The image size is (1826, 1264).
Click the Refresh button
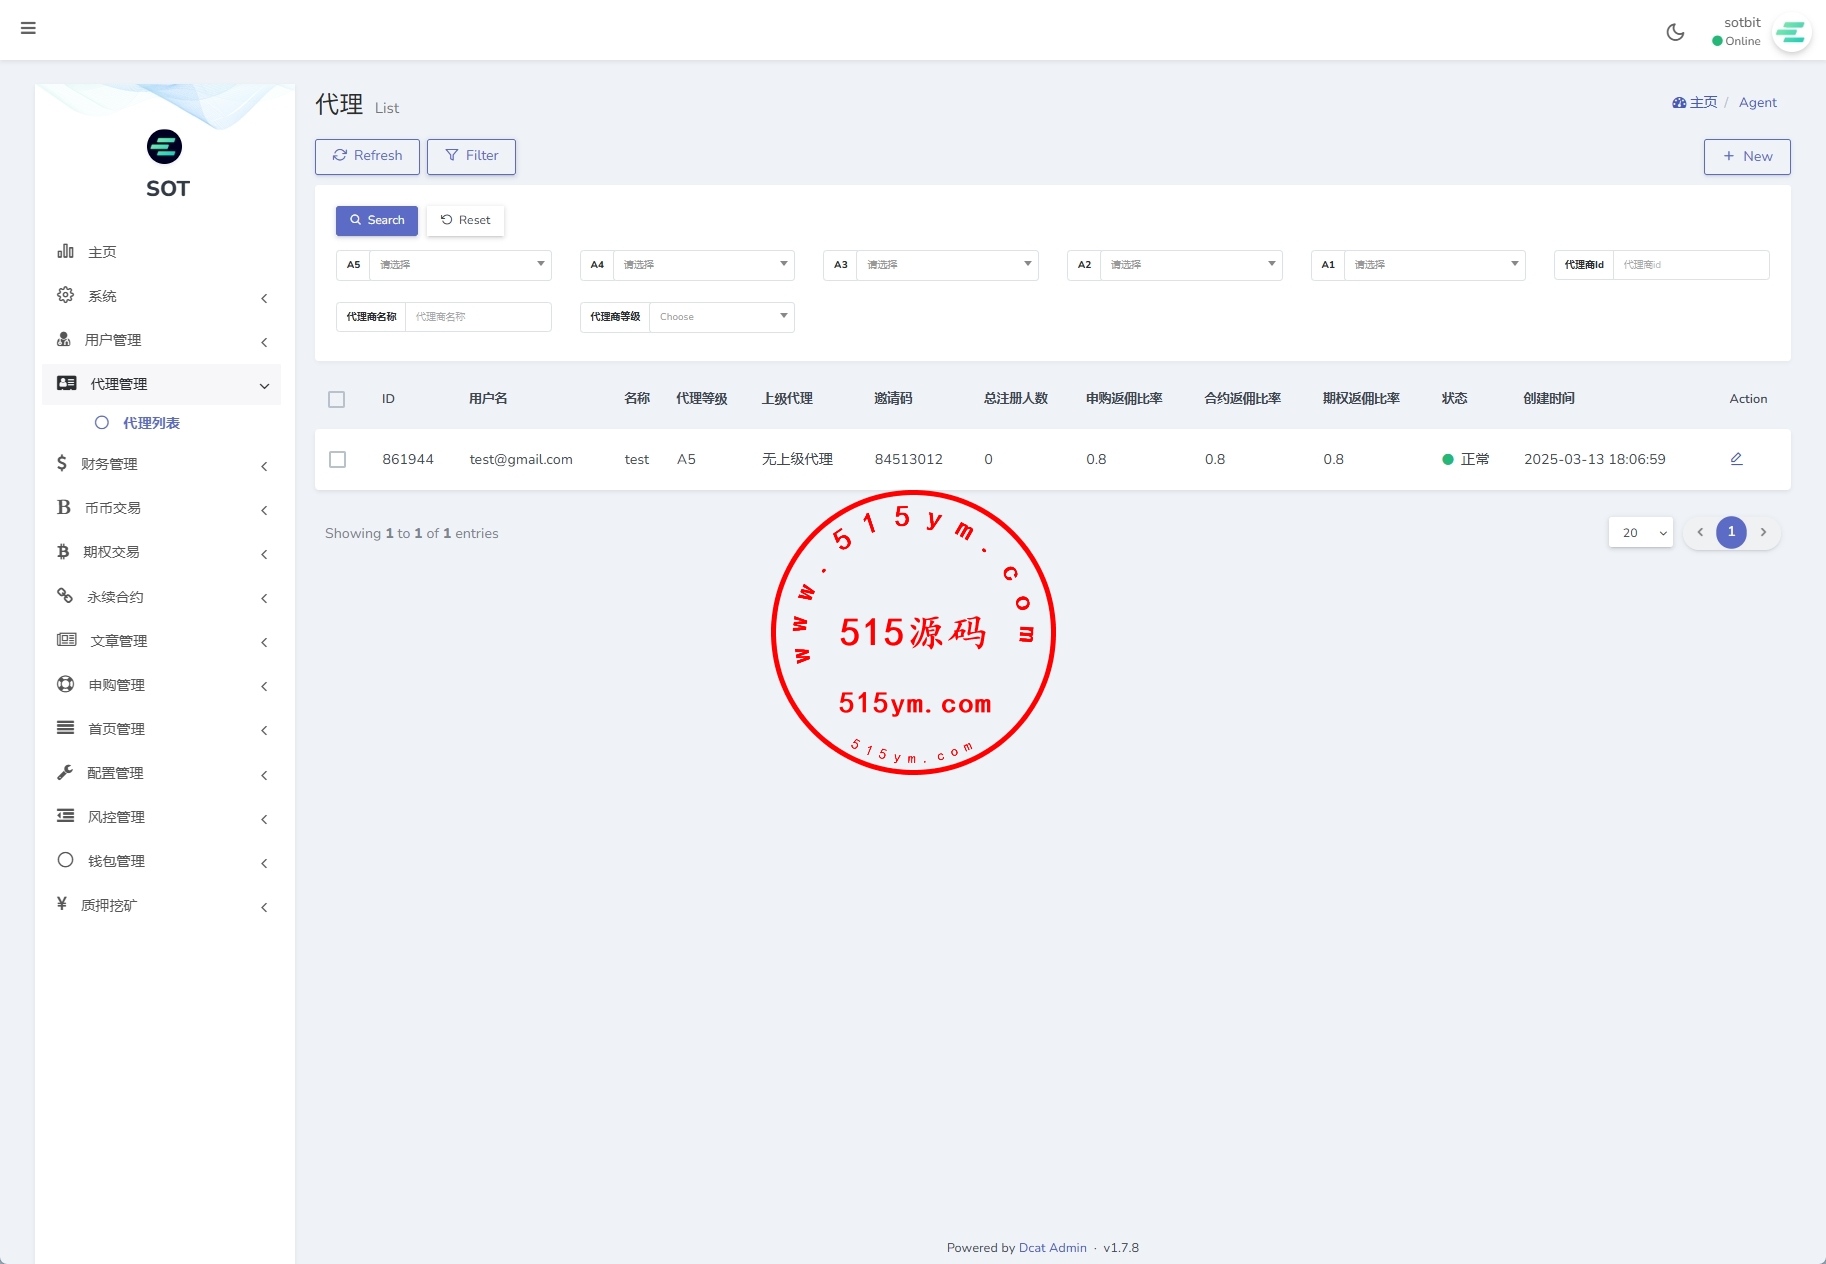coord(367,156)
